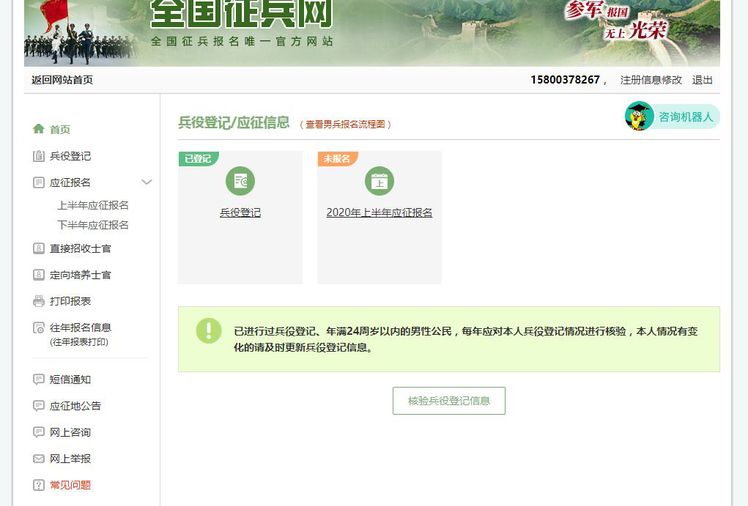Open 定向培养士官 menu item
The width and height of the screenshot is (748, 506).
(x=80, y=275)
